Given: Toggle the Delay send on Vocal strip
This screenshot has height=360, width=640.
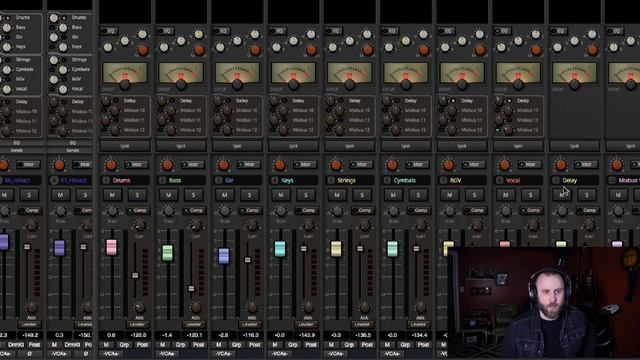Looking at the screenshot, I should tap(509, 100).
